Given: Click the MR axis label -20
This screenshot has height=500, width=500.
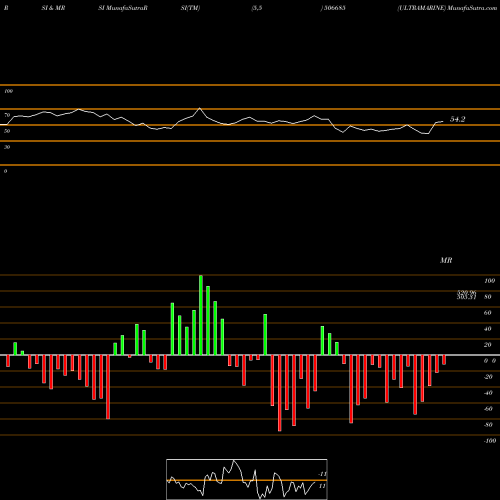Looking at the screenshot, I should [488, 377].
